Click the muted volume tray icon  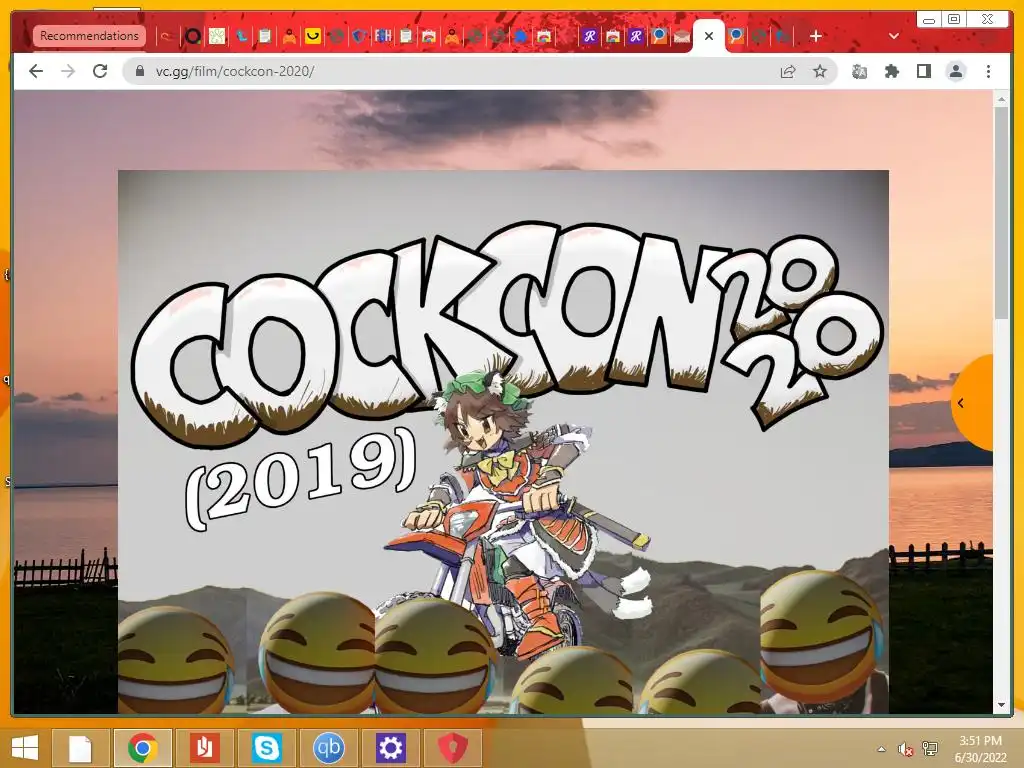point(905,749)
